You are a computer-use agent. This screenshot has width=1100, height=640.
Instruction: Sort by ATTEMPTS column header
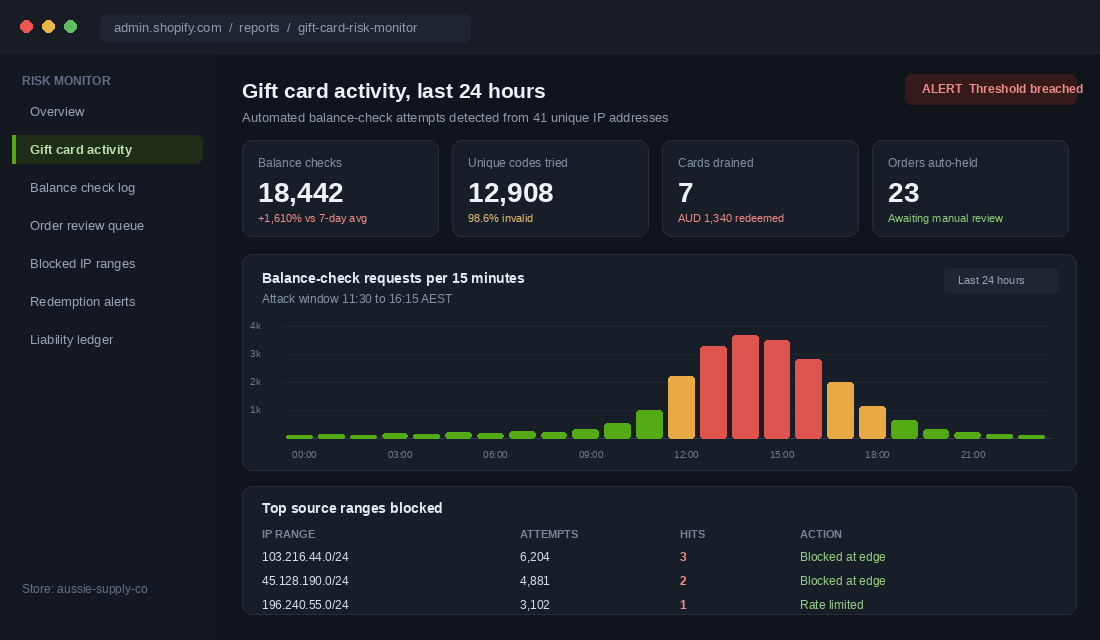[x=549, y=534]
